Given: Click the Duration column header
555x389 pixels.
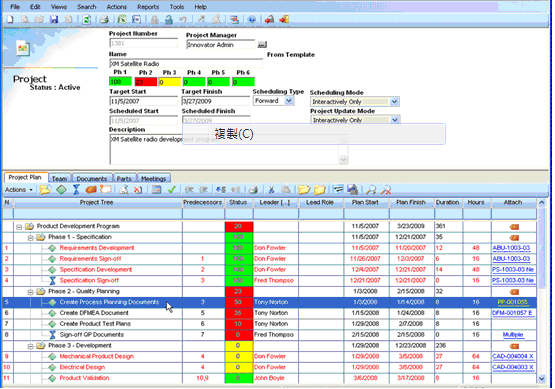Looking at the screenshot, I should coord(448,202).
